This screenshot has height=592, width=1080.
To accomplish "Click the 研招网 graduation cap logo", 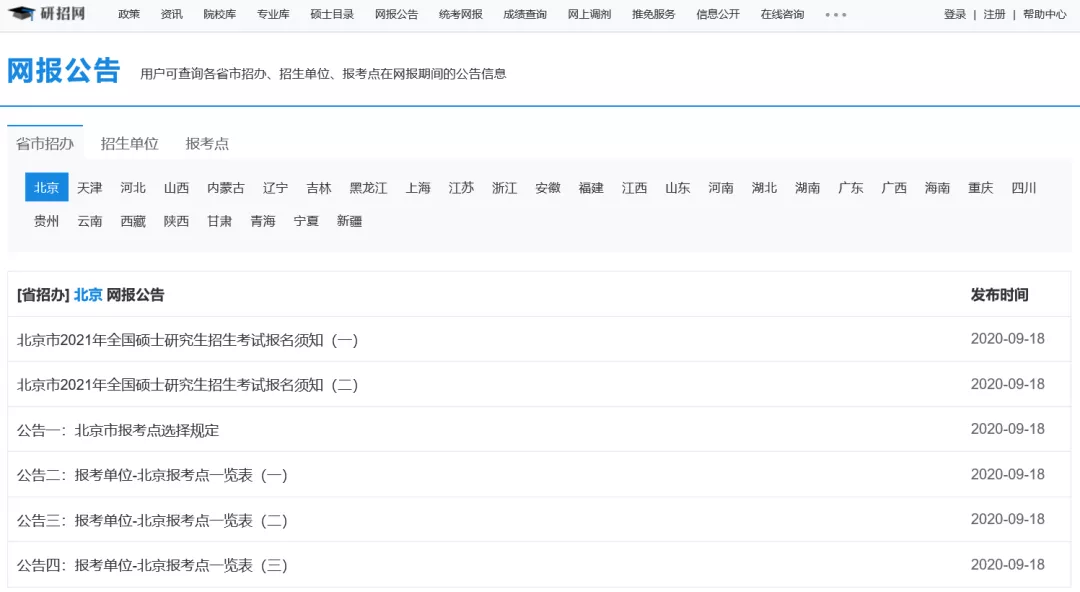I will pyautogui.click(x=47, y=13).
